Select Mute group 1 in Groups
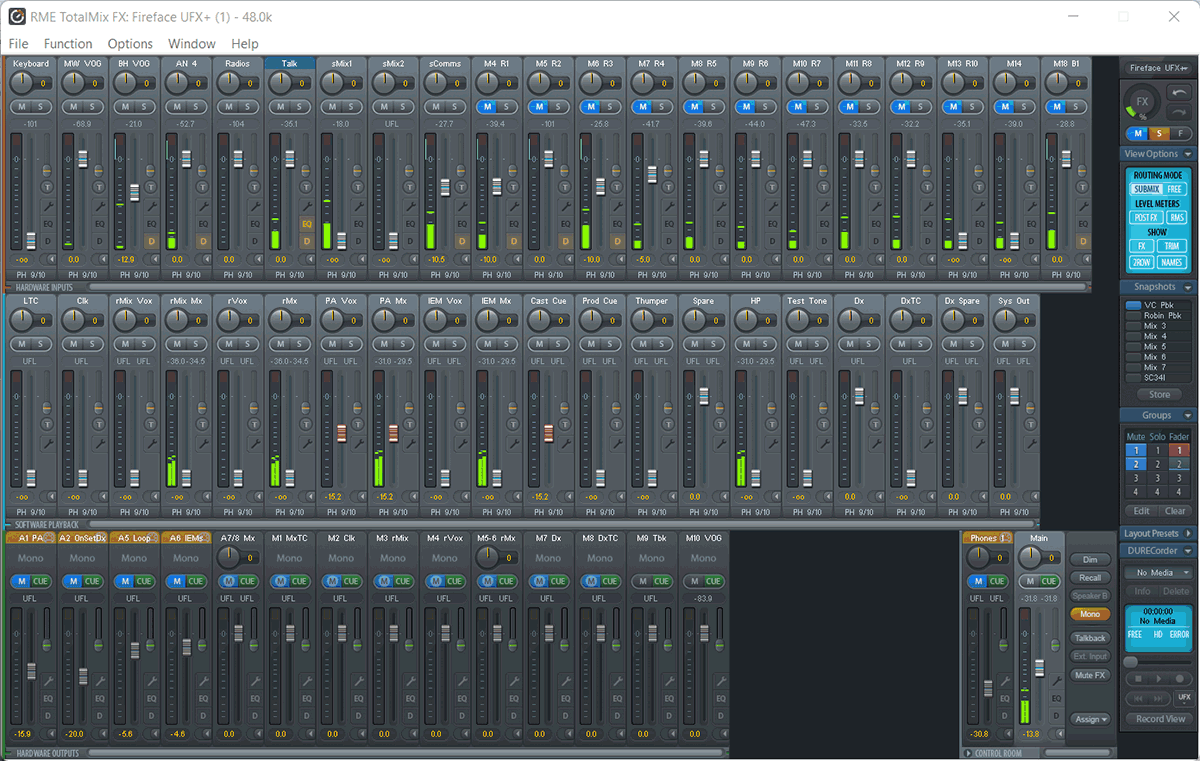The height and width of the screenshot is (761, 1200). pyautogui.click(x=1136, y=451)
